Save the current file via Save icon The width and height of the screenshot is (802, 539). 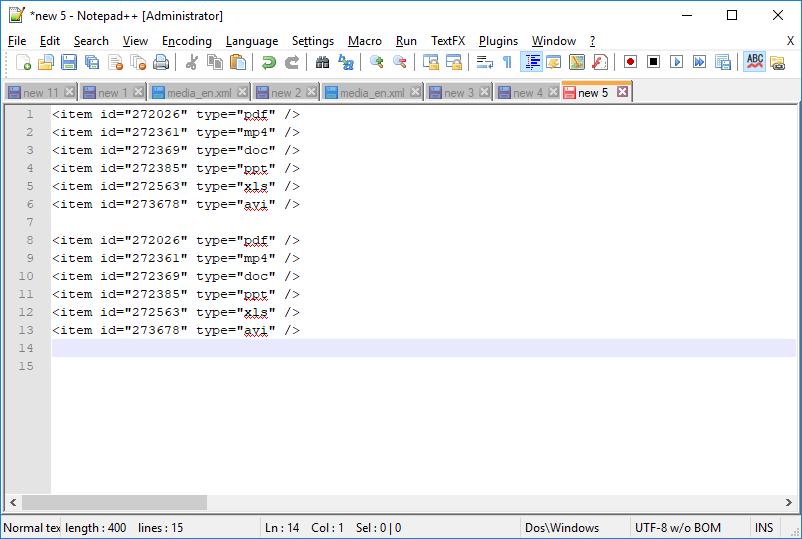[69, 62]
